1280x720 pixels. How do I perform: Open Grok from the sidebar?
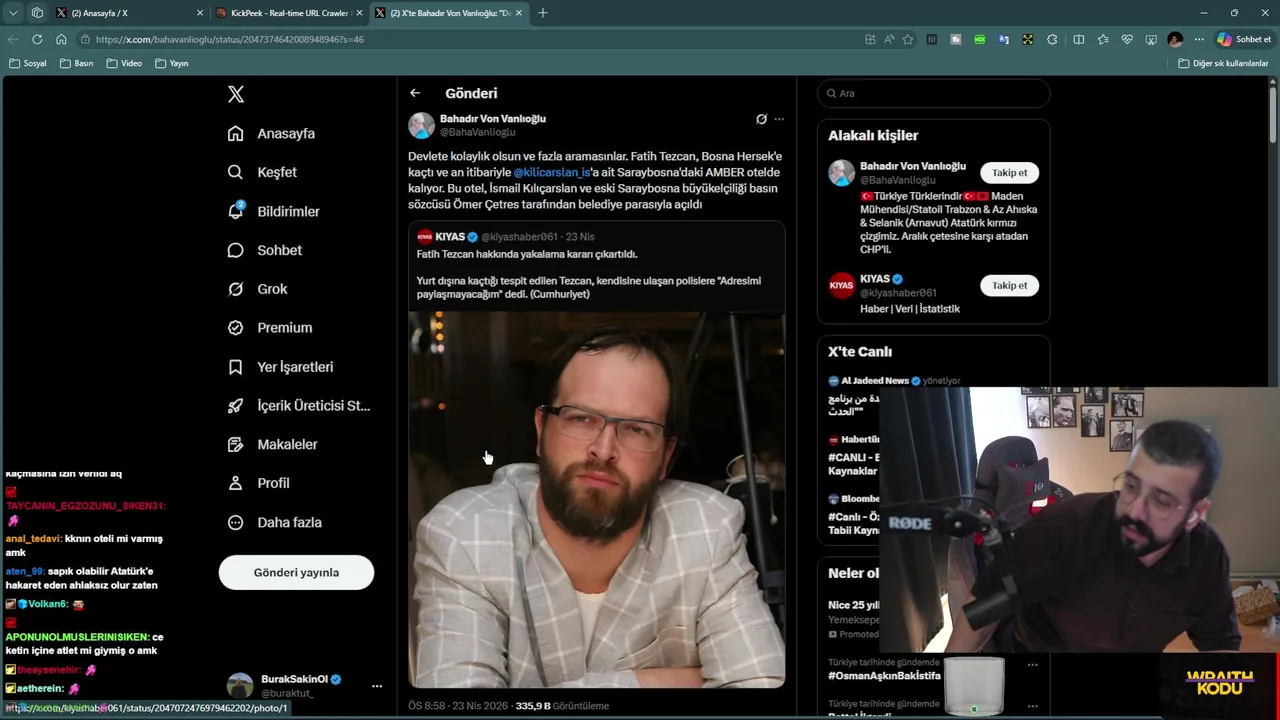tap(257, 289)
